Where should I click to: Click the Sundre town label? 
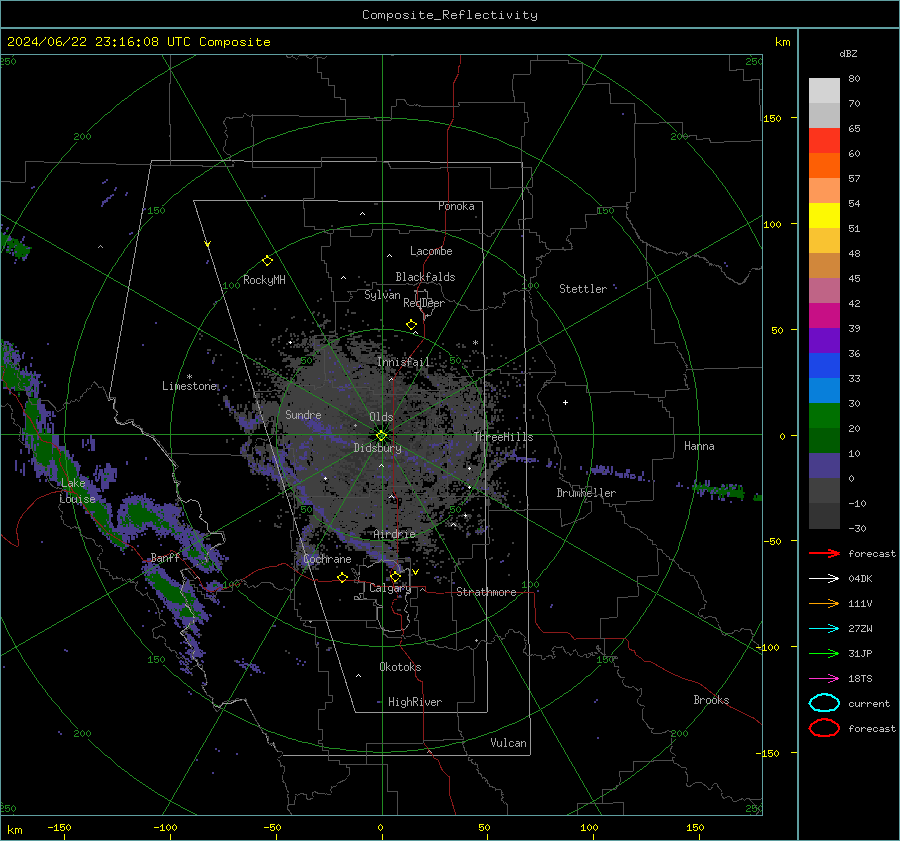[x=303, y=415]
